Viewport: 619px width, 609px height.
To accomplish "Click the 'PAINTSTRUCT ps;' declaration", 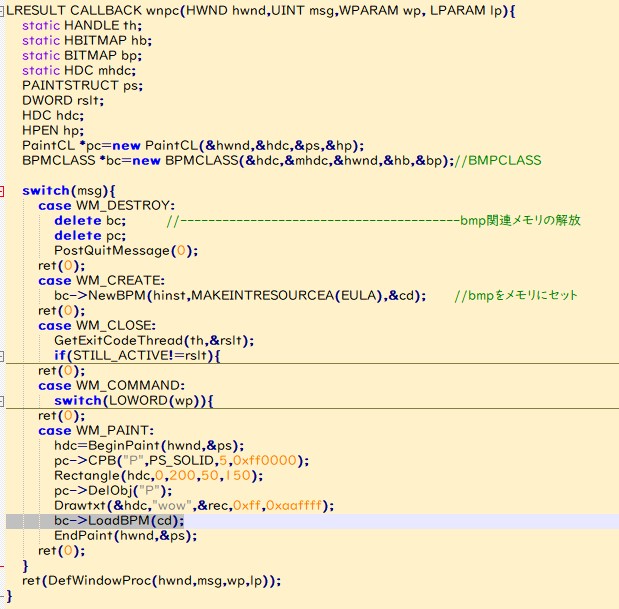I will (83, 86).
